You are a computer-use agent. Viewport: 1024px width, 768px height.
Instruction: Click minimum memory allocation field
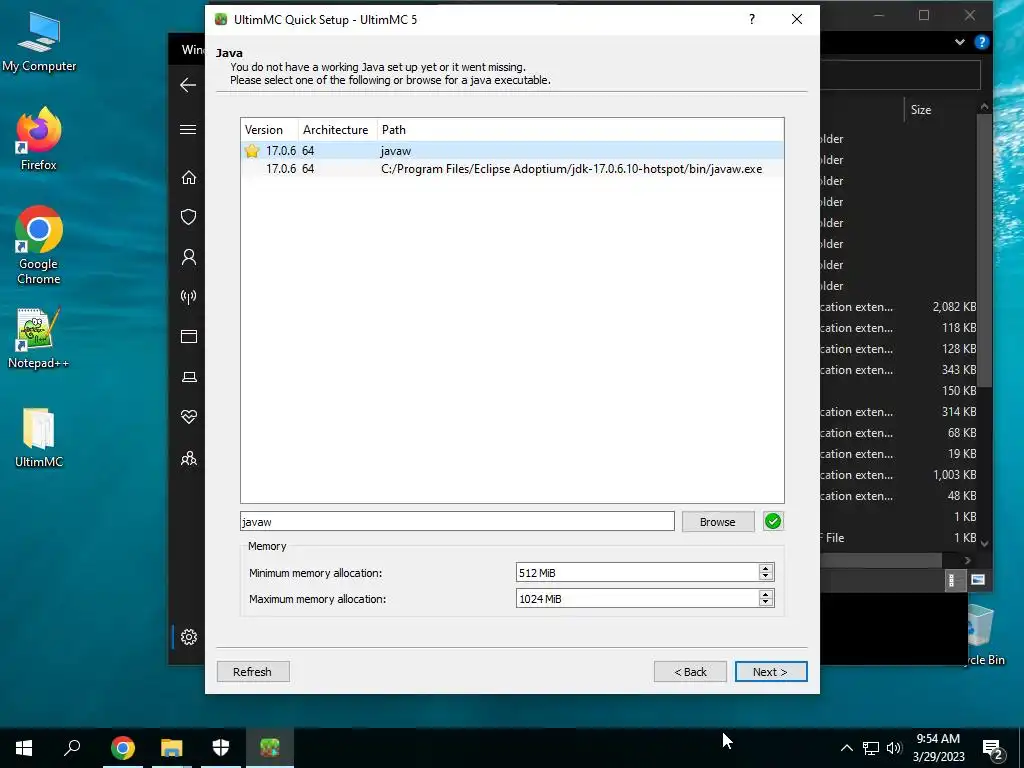click(637, 572)
